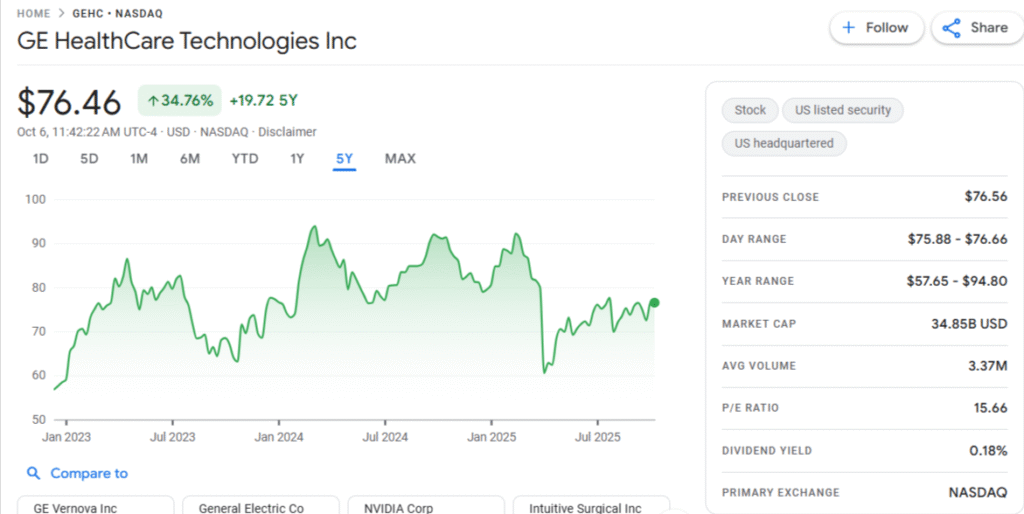This screenshot has height=514, width=1024.
Task: Select the 1M chart range
Action: [x=139, y=158]
